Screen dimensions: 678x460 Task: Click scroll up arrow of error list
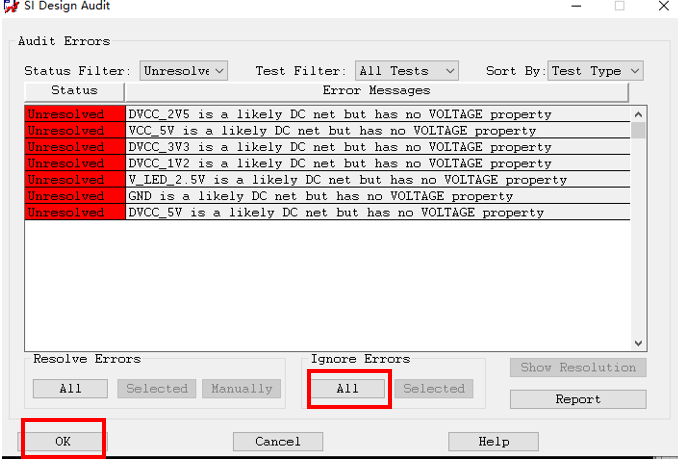point(638,115)
